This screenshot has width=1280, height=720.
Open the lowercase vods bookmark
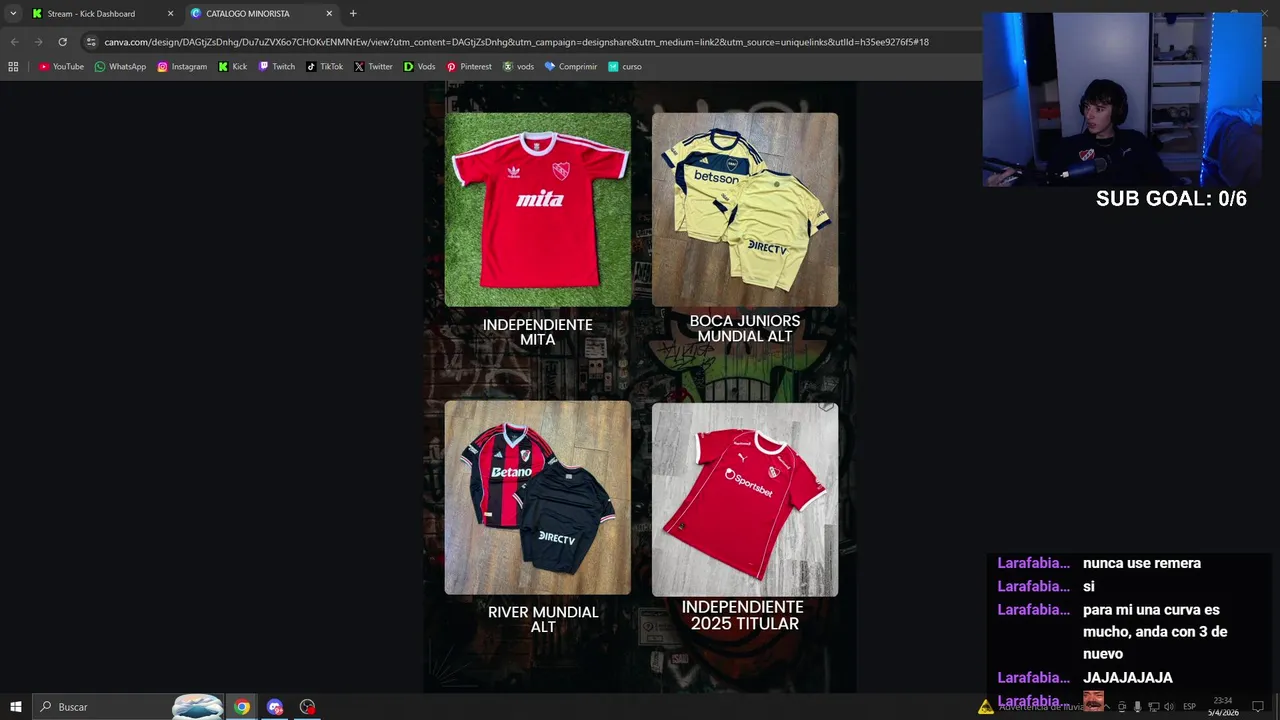coord(518,67)
